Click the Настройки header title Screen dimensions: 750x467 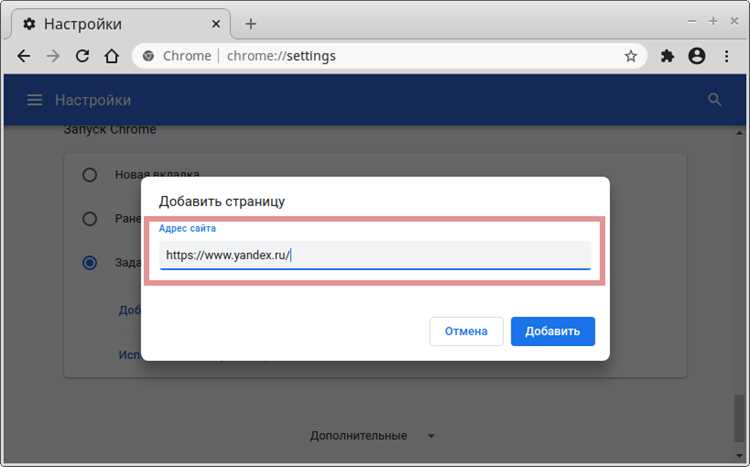tap(93, 100)
